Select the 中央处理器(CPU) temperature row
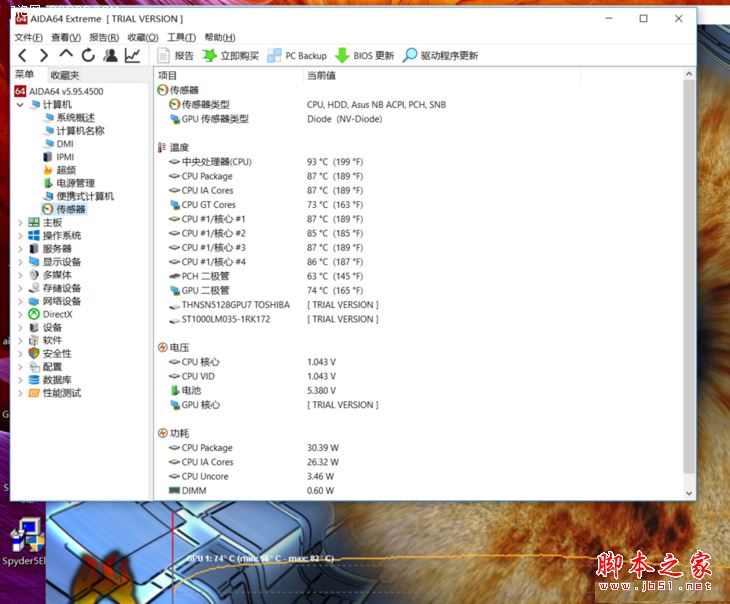The width and height of the screenshot is (730, 604). (417, 162)
